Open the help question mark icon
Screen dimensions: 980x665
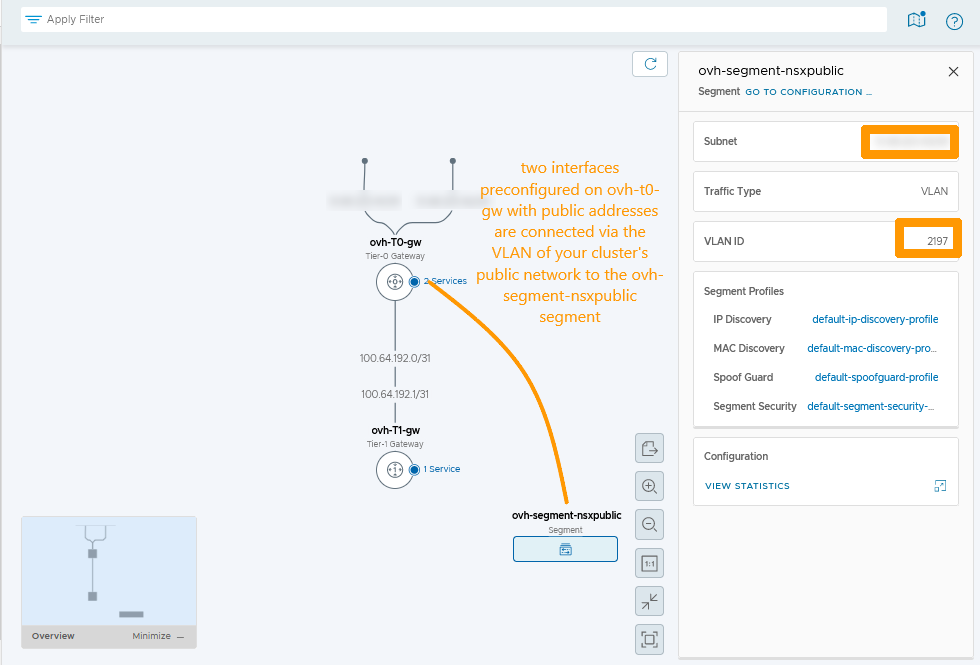[x=954, y=21]
